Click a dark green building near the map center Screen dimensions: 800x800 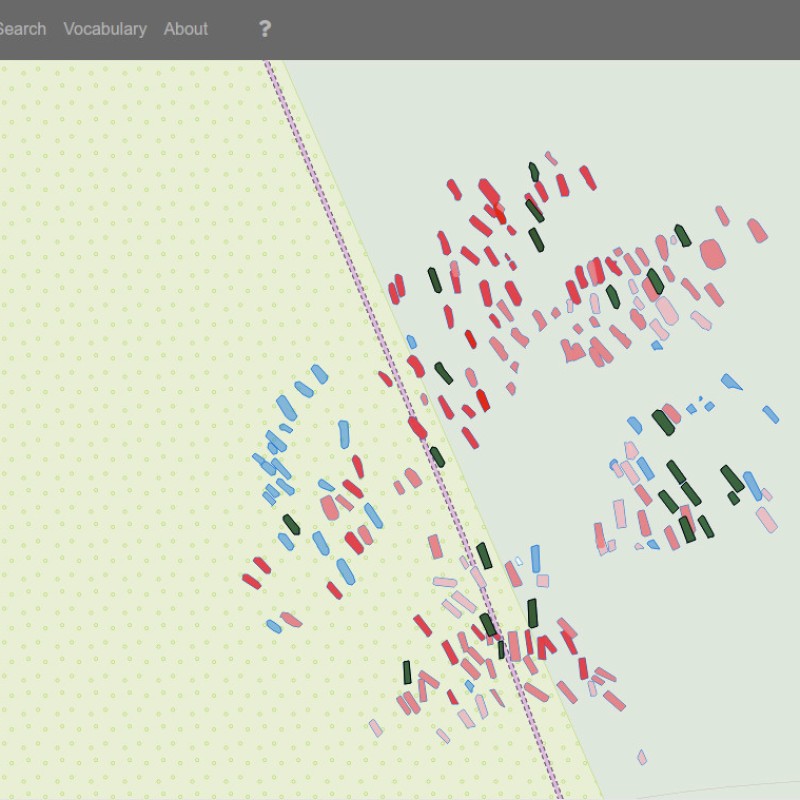(437, 458)
